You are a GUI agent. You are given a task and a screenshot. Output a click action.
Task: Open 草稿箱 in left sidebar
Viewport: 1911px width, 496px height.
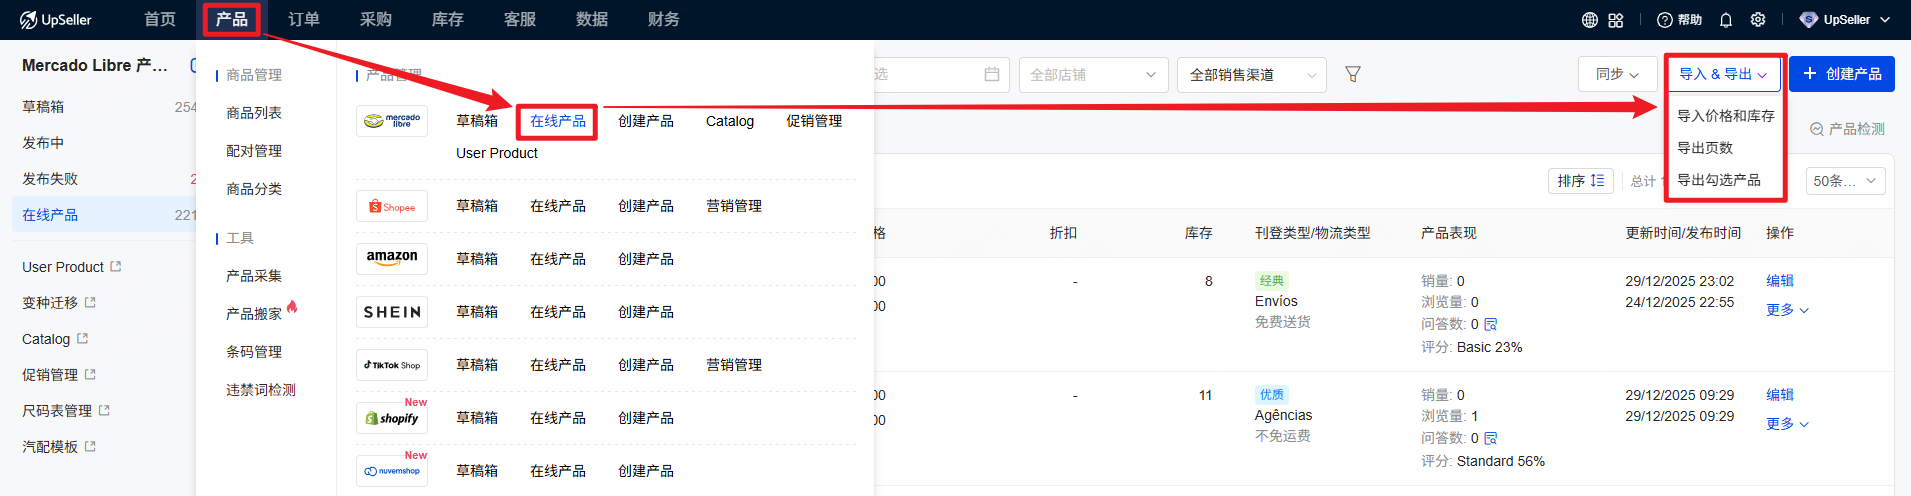[43, 107]
